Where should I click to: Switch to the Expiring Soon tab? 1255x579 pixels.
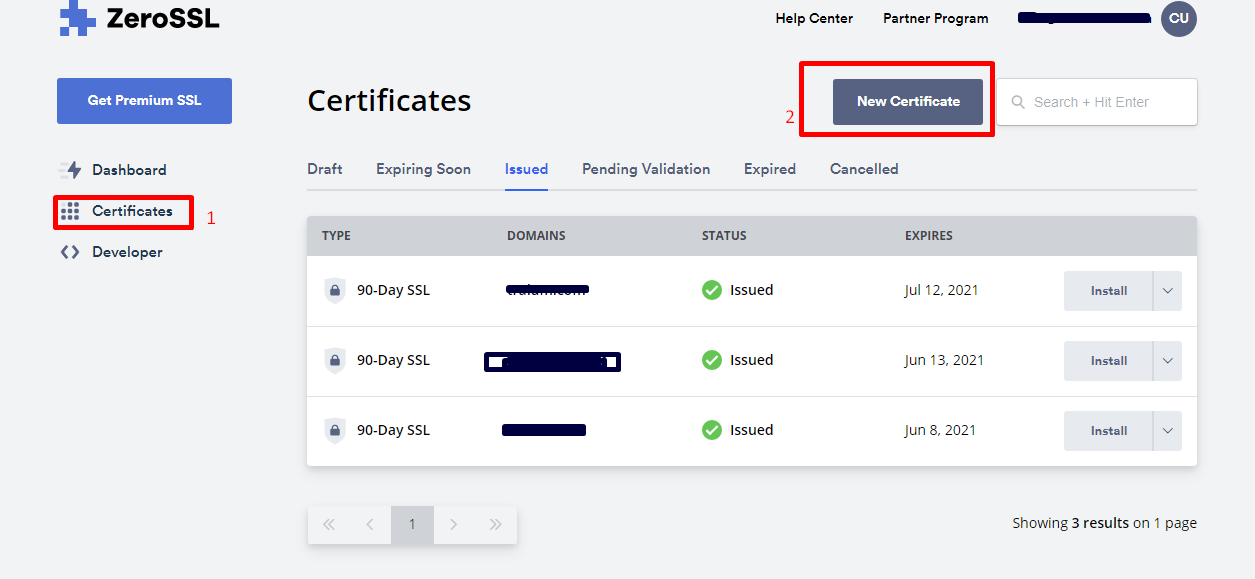point(423,169)
